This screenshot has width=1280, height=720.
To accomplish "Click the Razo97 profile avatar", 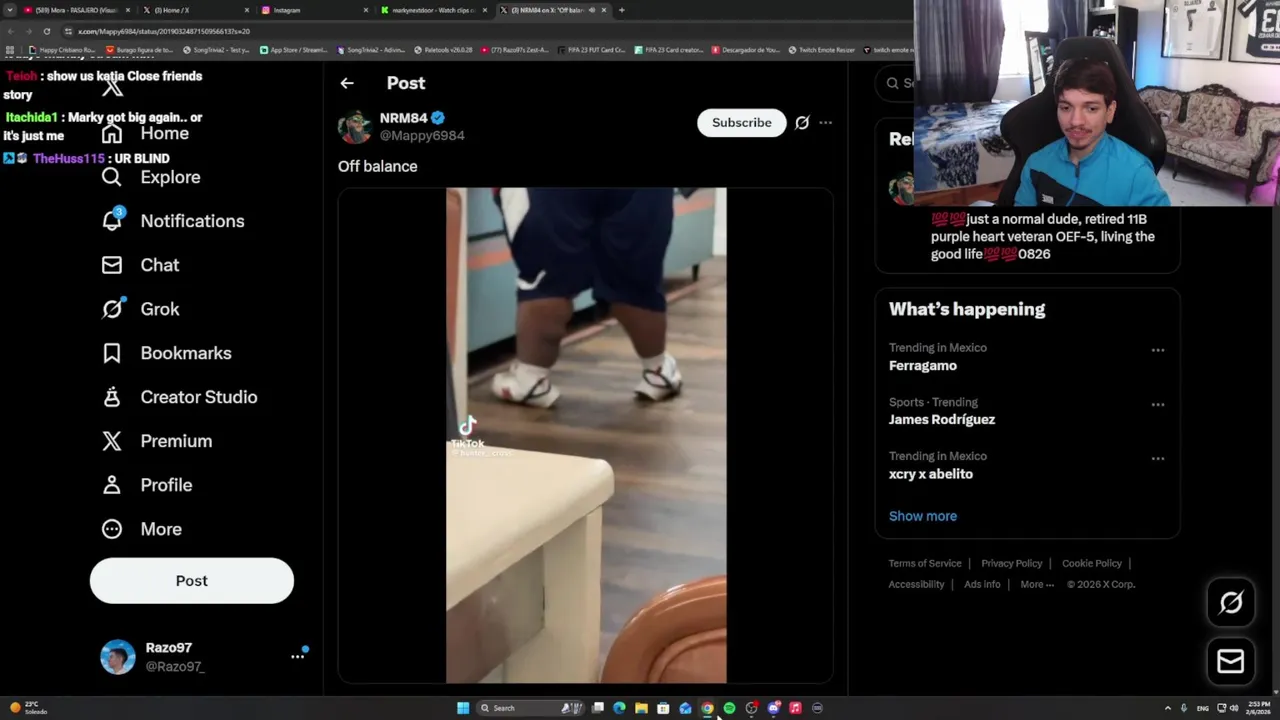I will click(x=118, y=657).
